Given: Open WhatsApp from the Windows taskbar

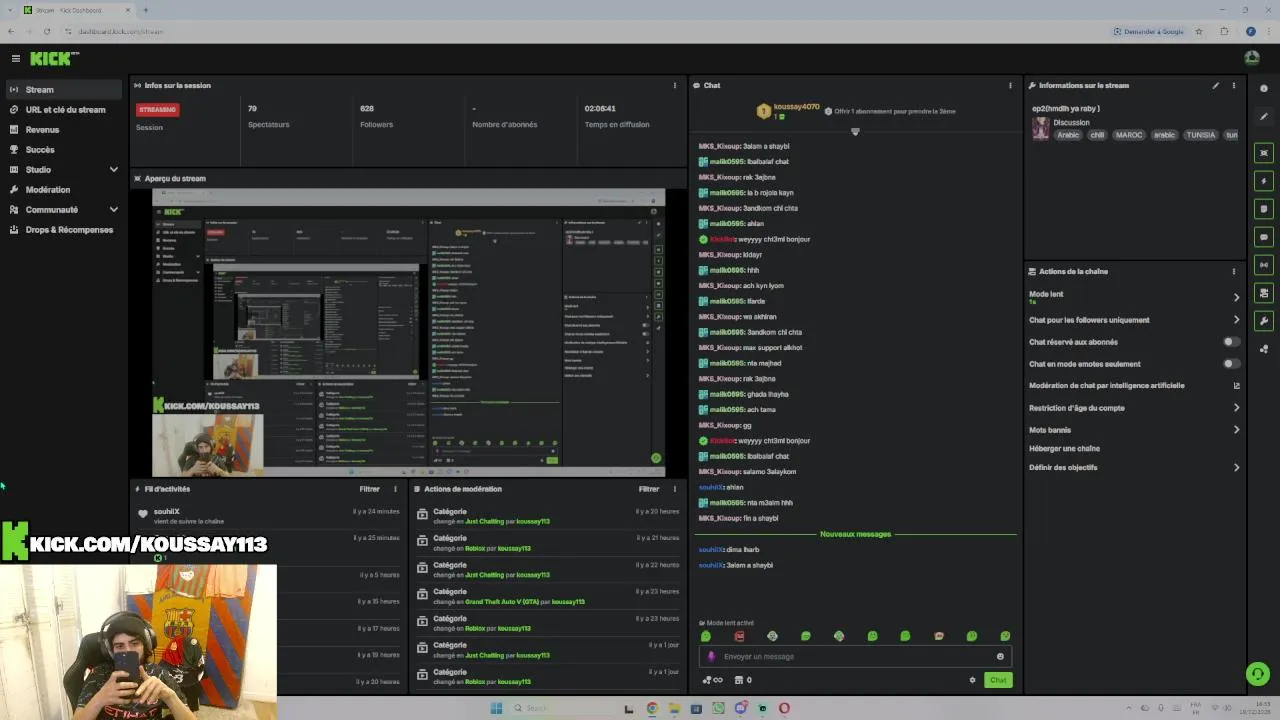Looking at the screenshot, I should 718,708.
